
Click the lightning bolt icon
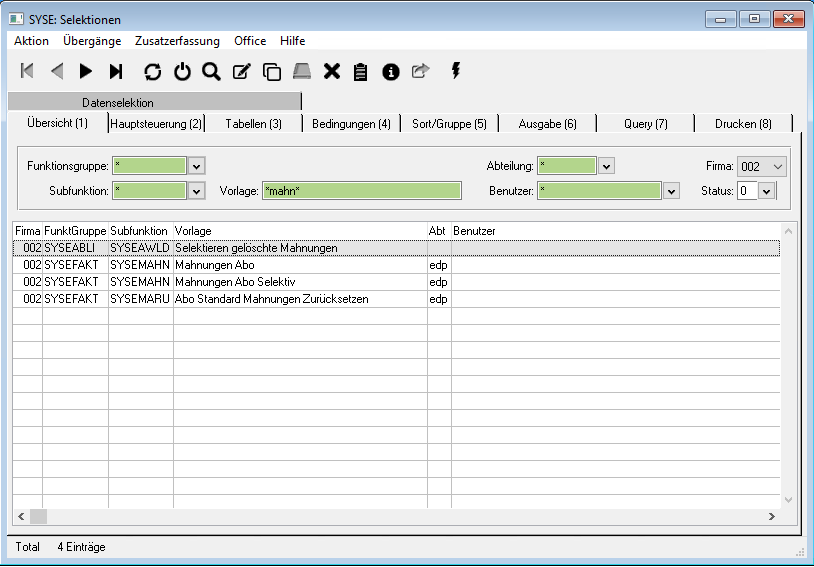tap(456, 71)
